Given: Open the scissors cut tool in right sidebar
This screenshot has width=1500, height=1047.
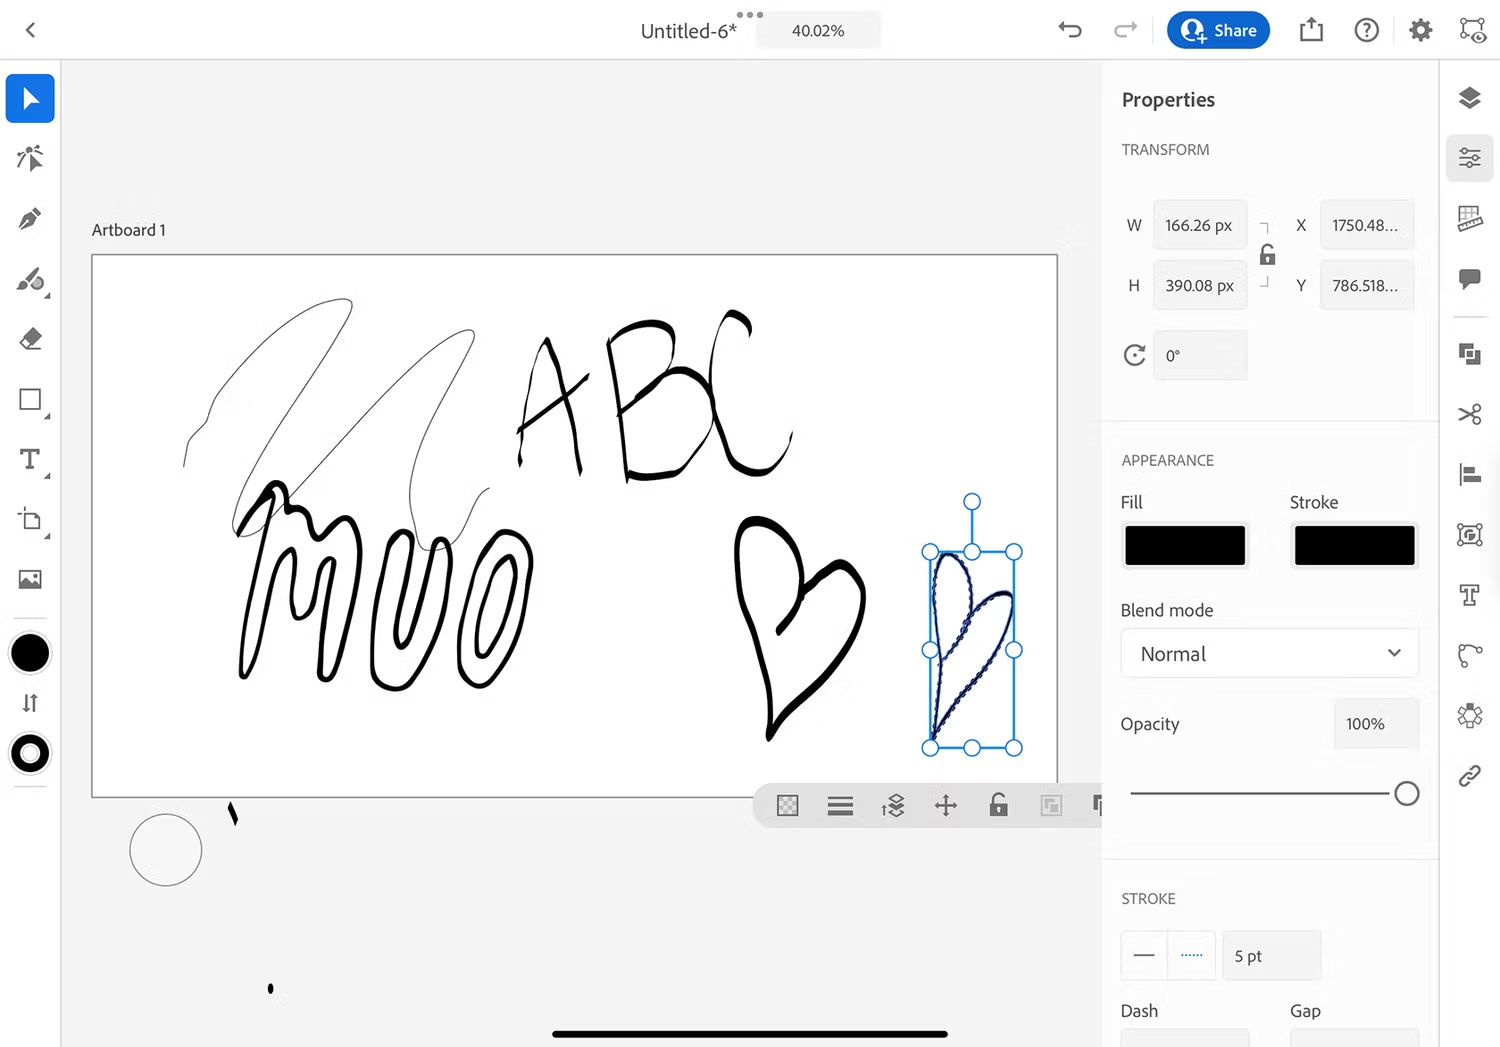Looking at the screenshot, I should 1470,413.
